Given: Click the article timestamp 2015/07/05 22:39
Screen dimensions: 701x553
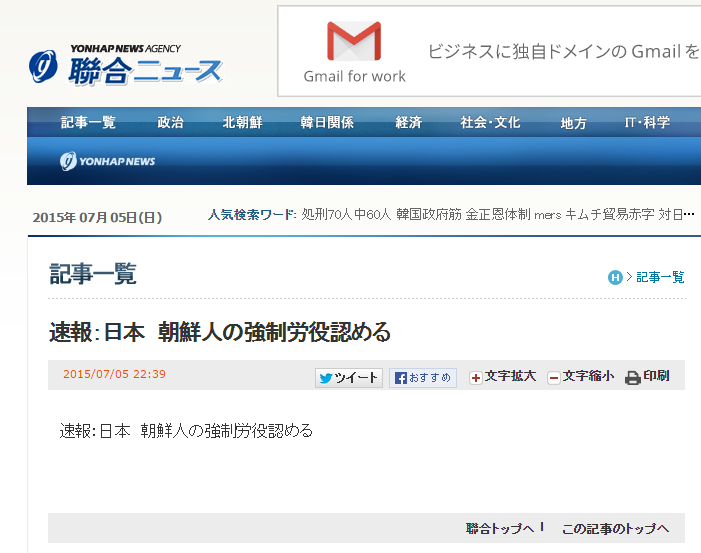Looking at the screenshot, I should (x=114, y=374).
